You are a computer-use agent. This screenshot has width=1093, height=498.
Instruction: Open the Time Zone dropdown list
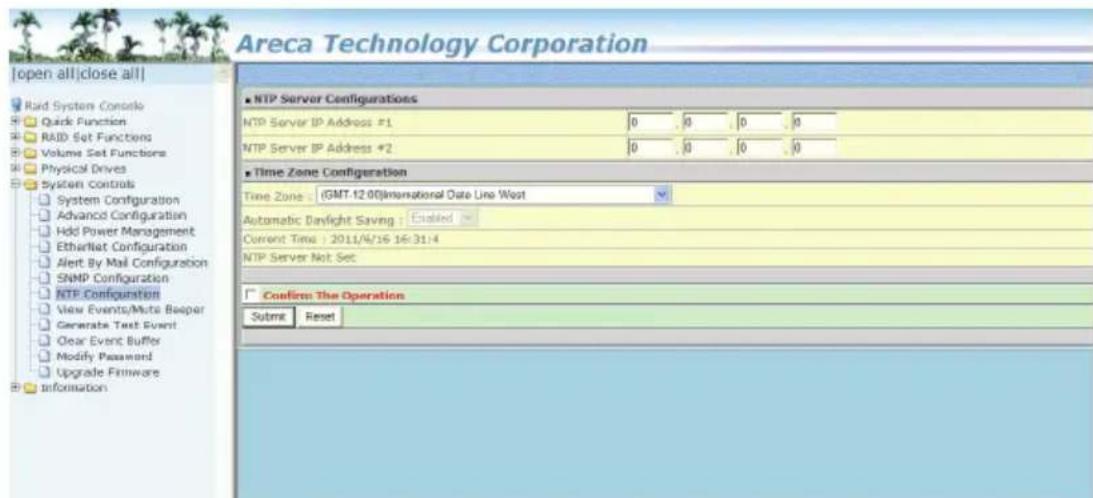[493, 195]
